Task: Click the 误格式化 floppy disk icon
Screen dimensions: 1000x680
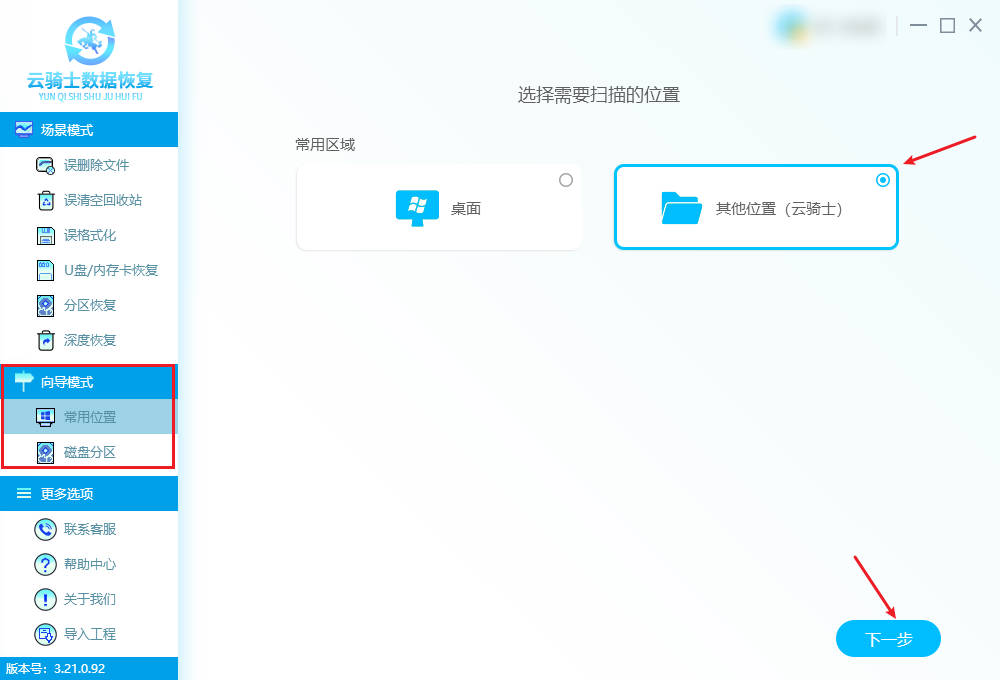Action: [46, 235]
